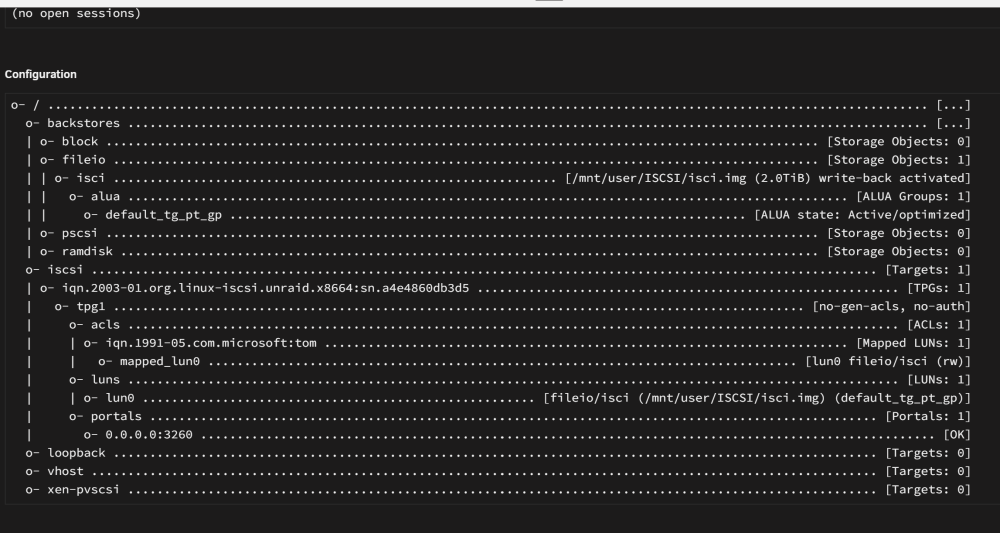Select the tpg1 node
1000x533 pixels.
click(x=91, y=307)
